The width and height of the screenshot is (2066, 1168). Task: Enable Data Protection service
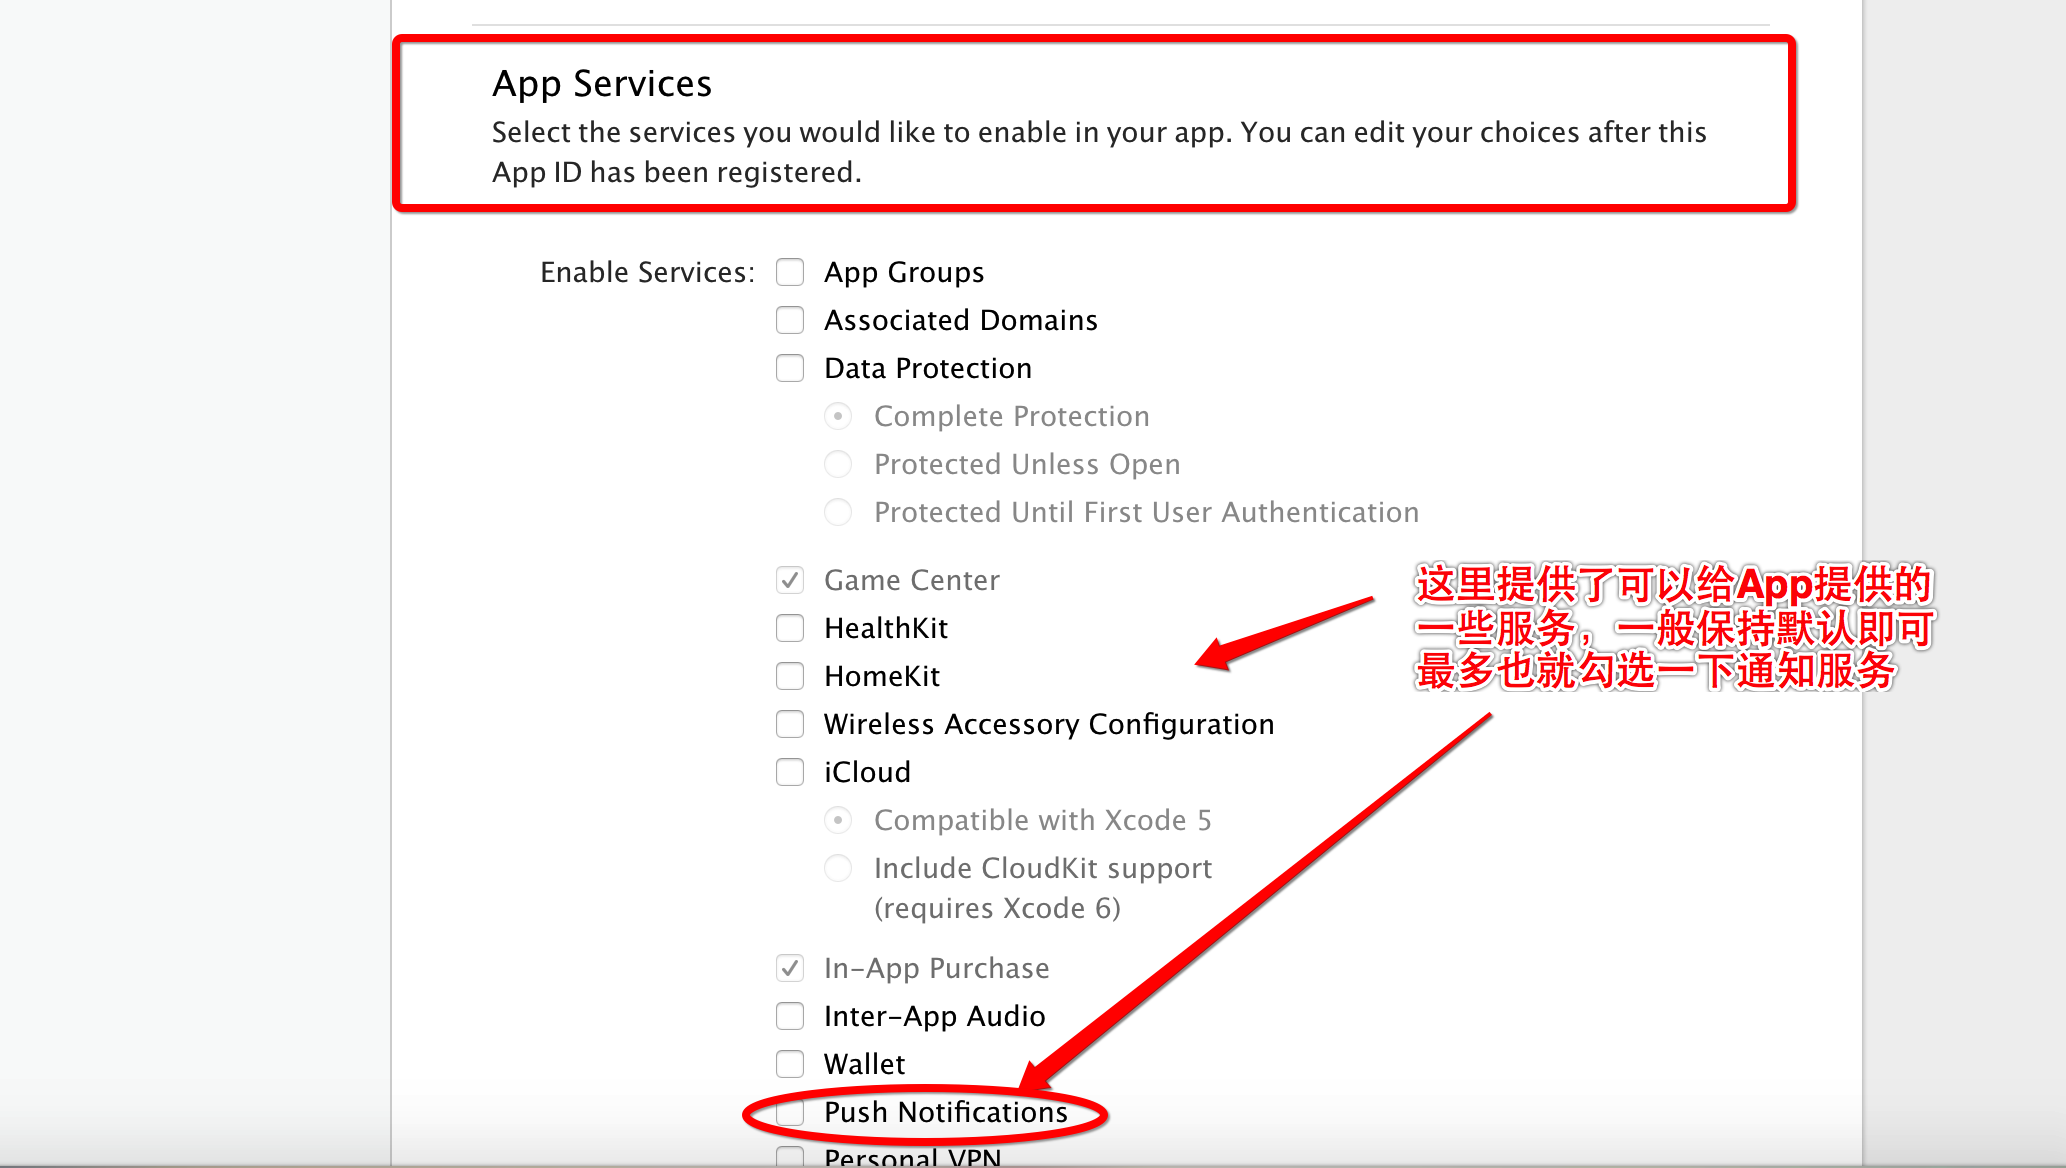(x=792, y=368)
